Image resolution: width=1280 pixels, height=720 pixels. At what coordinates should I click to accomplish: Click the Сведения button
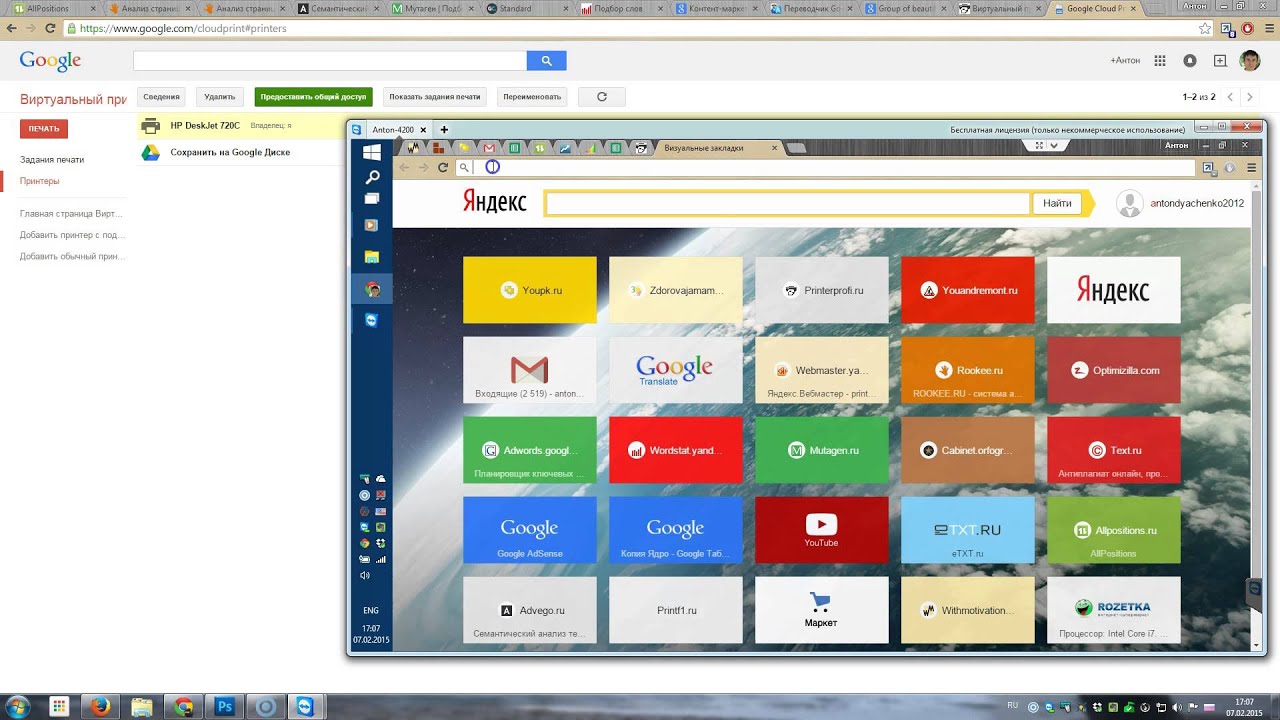161,97
